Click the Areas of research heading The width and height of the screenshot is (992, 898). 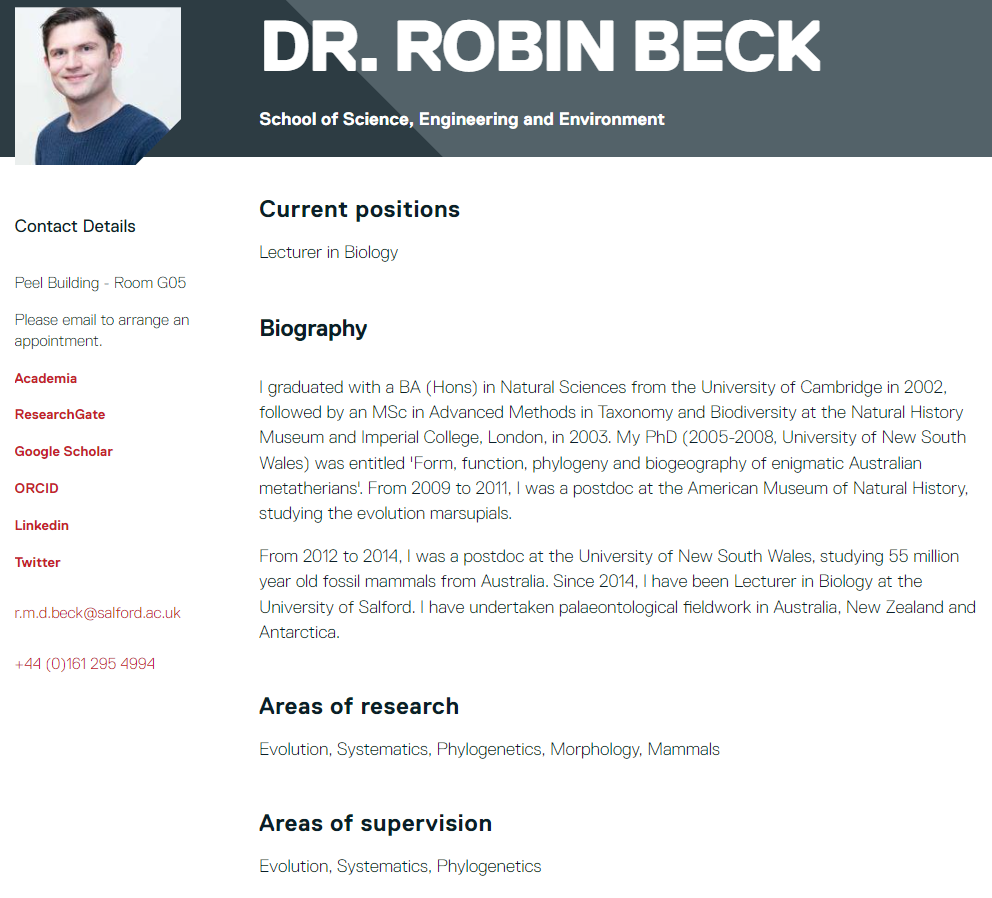[359, 706]
